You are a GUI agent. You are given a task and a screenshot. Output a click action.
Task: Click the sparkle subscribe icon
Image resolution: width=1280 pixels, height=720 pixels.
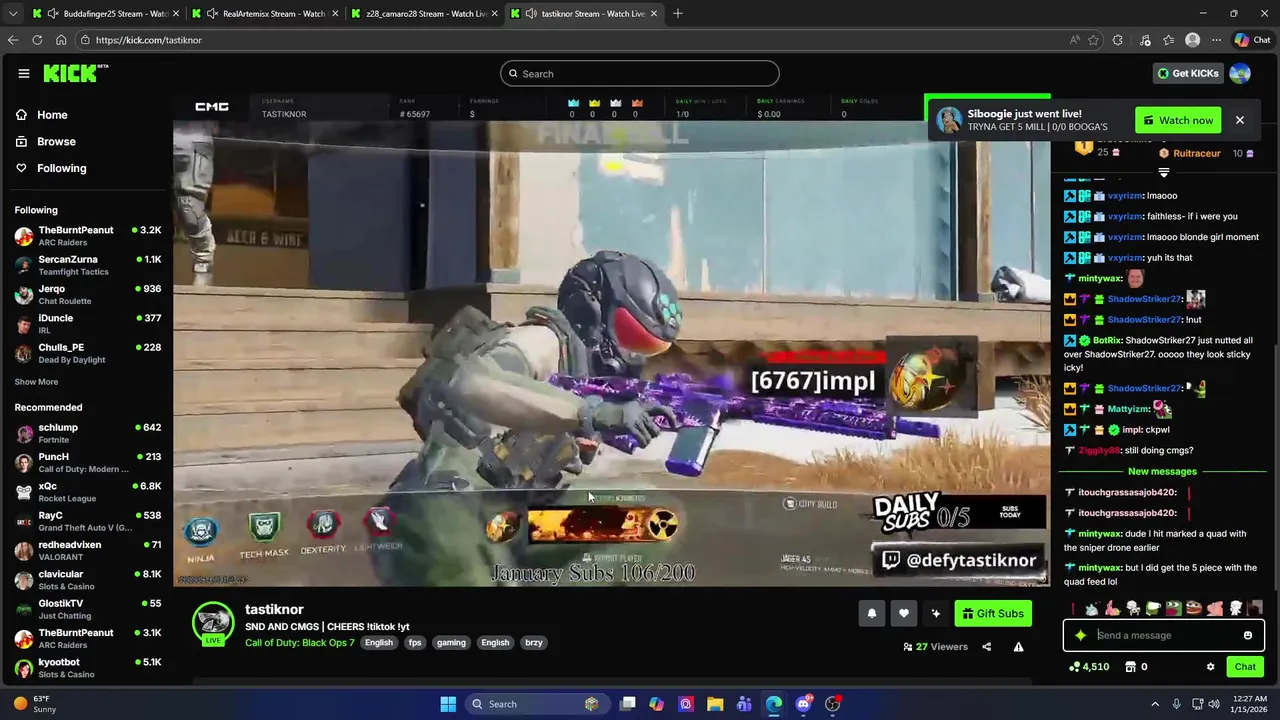coord(935,614)
